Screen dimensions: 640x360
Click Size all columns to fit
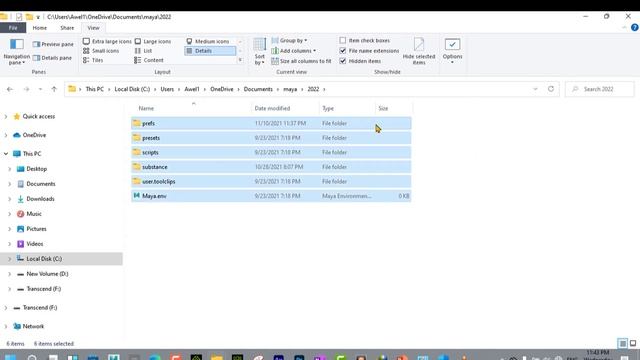pyautogui.click(x=301, y=61)
